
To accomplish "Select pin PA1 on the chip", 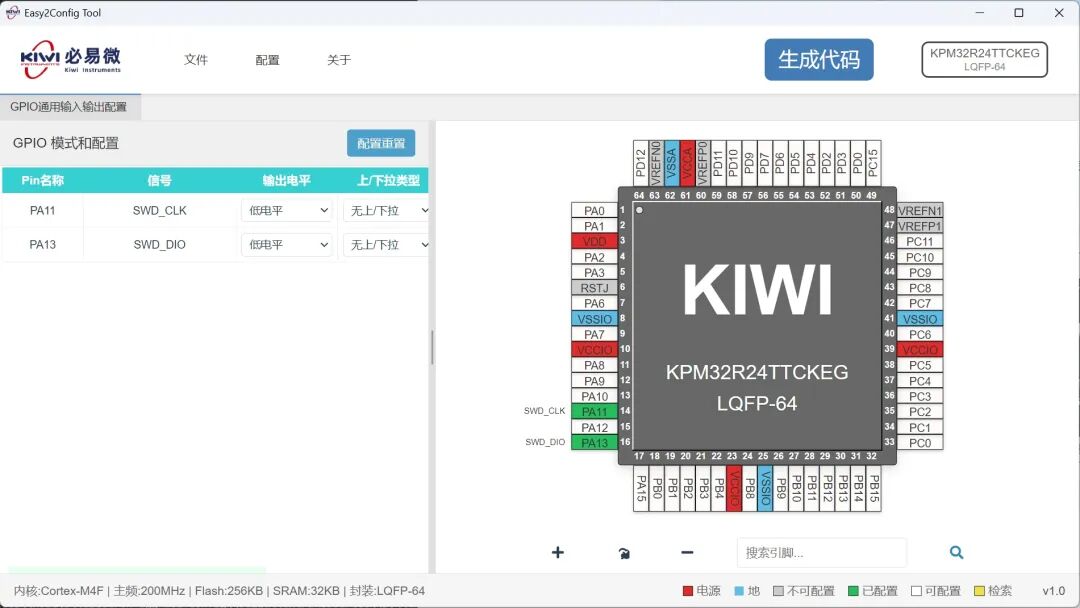I will coord(594,226).
